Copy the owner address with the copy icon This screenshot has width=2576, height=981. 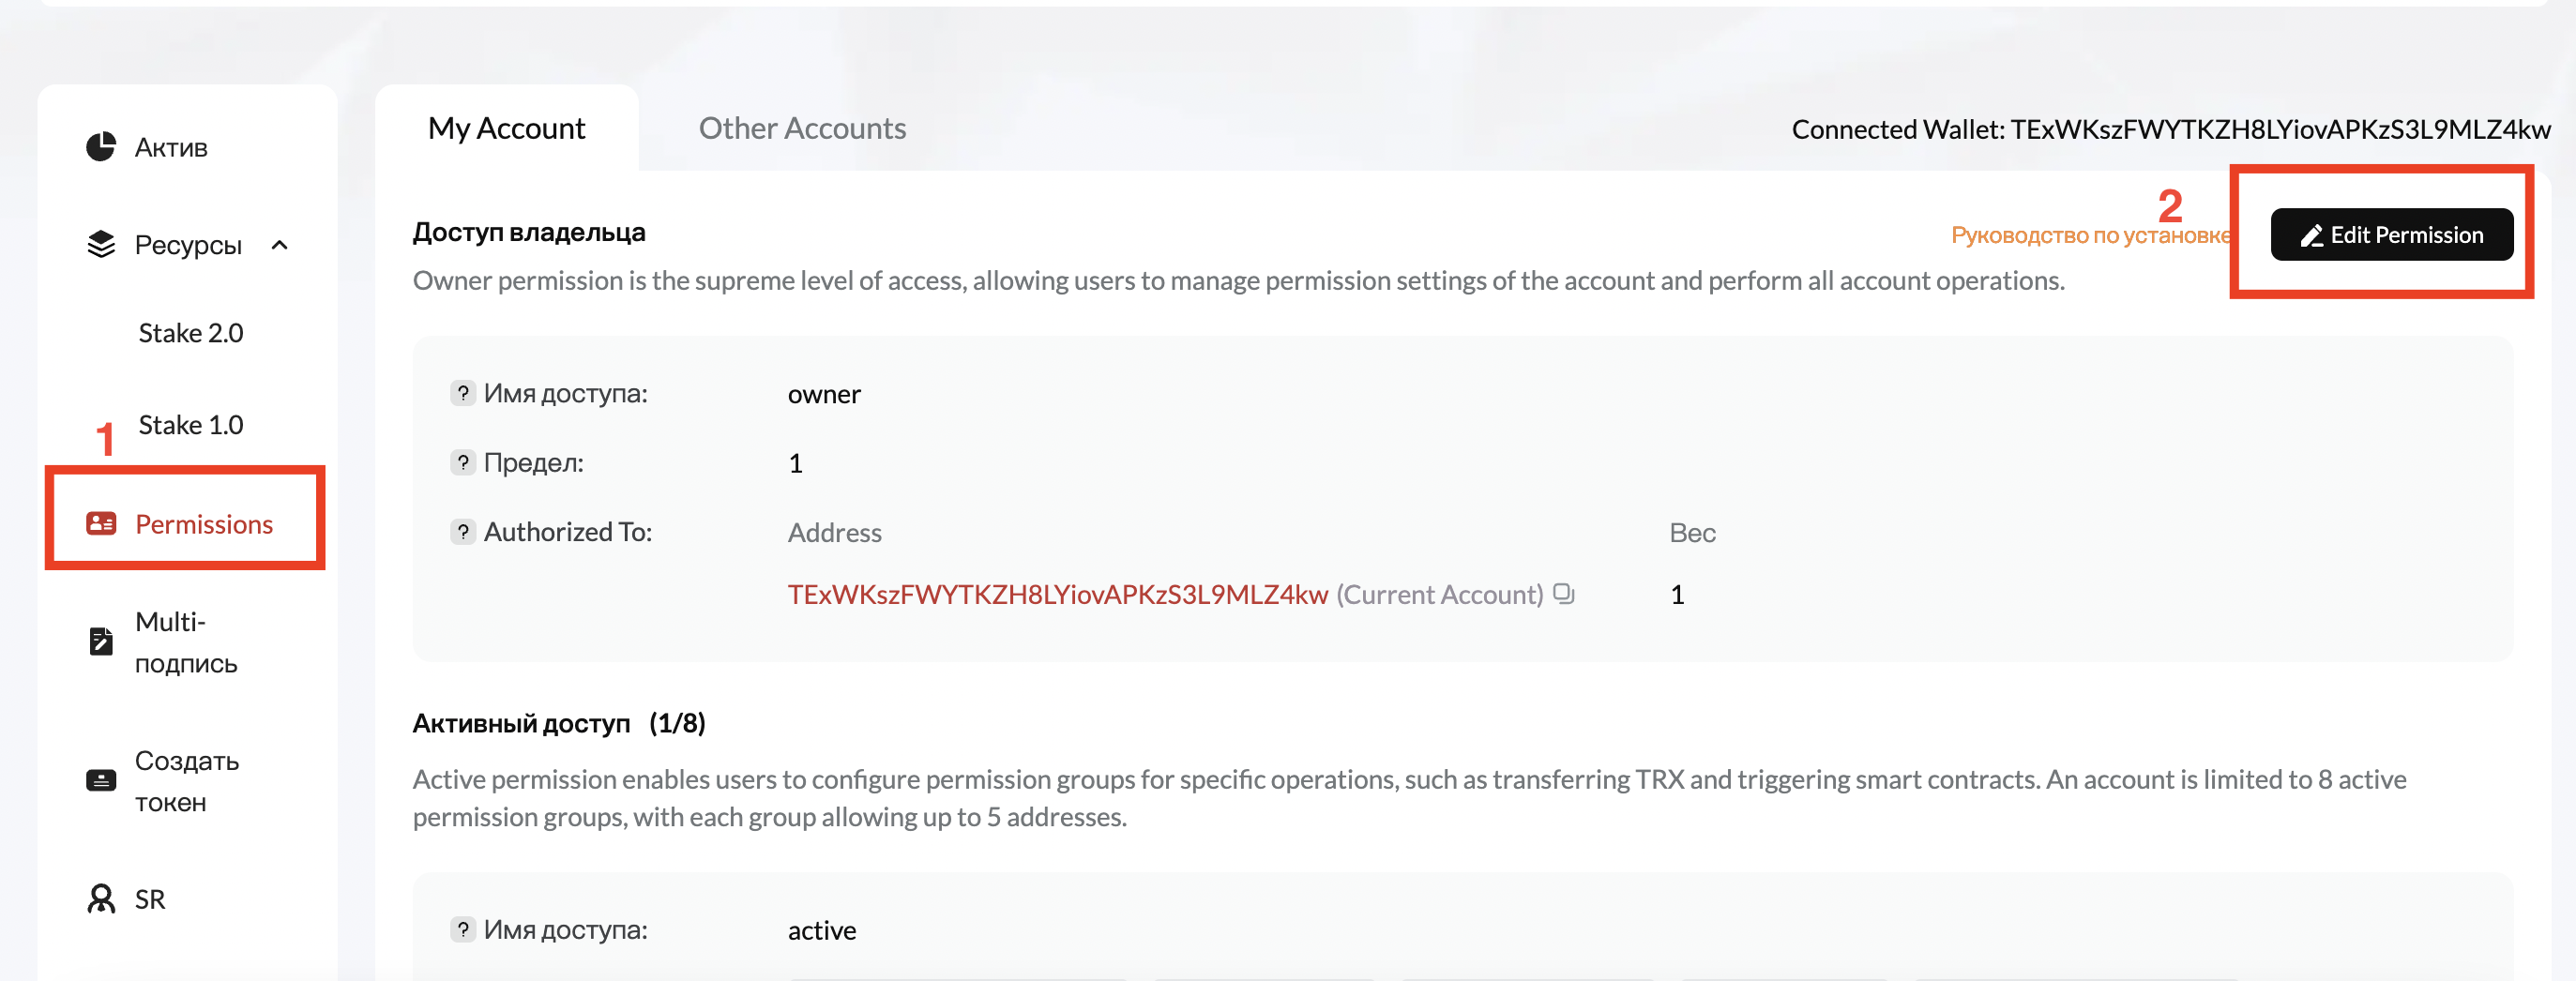[1564, 594]
